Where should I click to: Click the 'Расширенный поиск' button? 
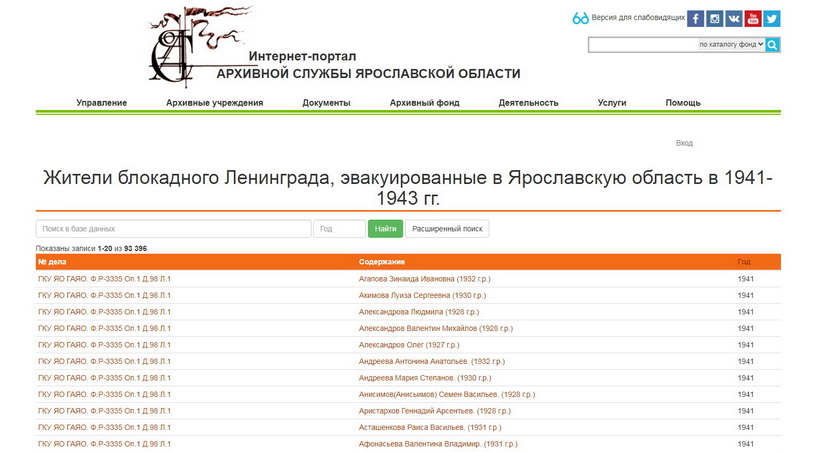click(x=447, y=229)
